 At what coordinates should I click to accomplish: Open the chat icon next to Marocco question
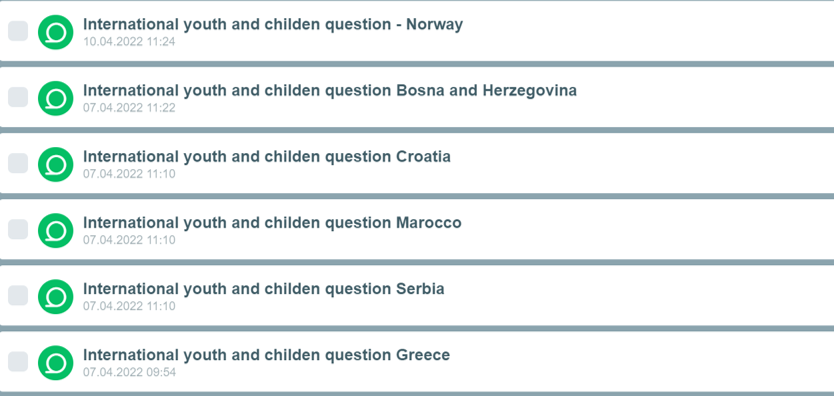pos(55,231)
